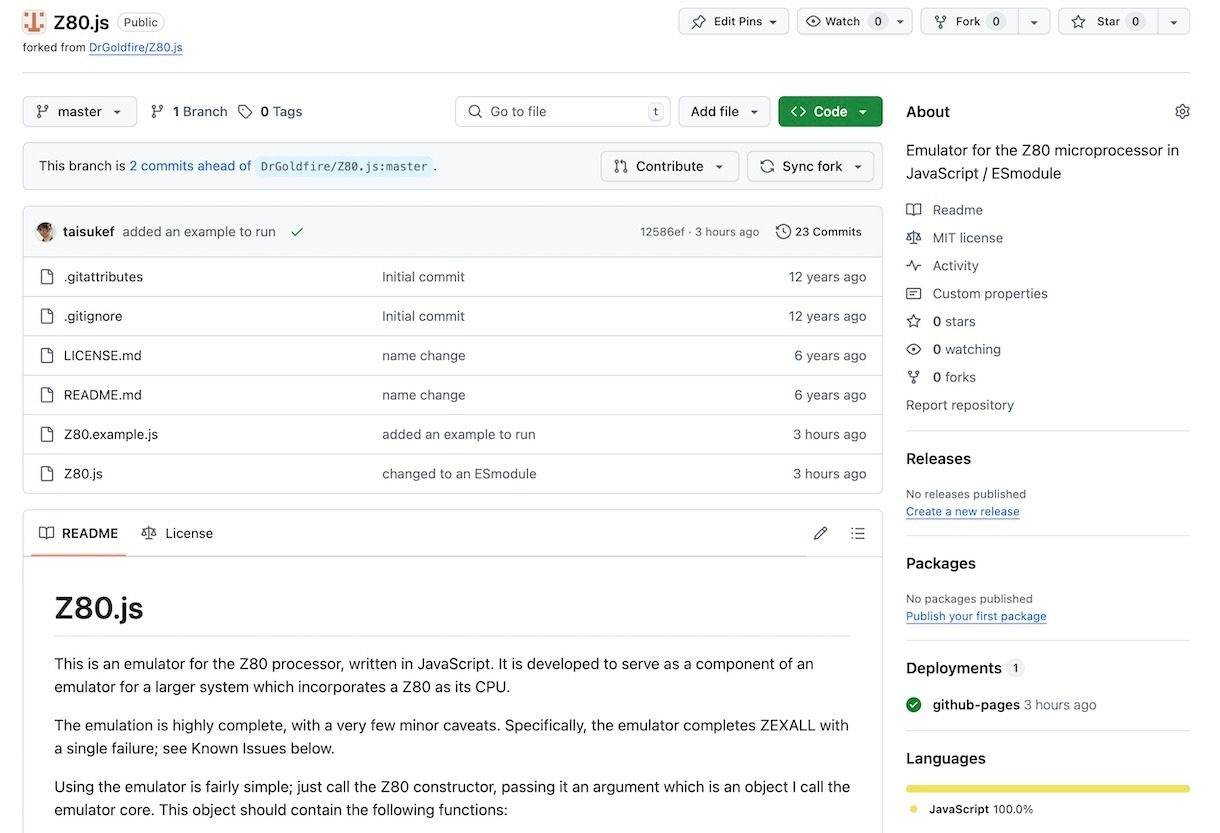1220x833 pixels.
Task: Click the tag icon beside 0 Tags
Action: [x=245, y=112]
